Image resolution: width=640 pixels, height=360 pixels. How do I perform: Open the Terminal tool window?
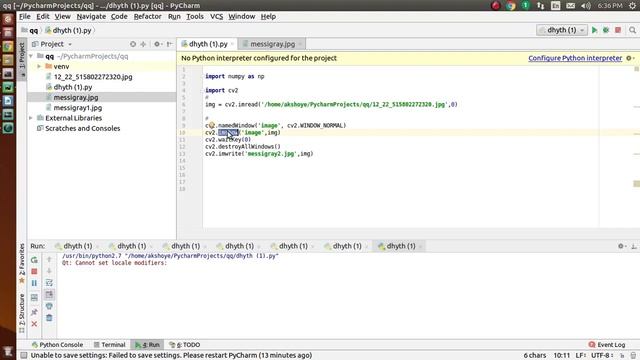109,345
